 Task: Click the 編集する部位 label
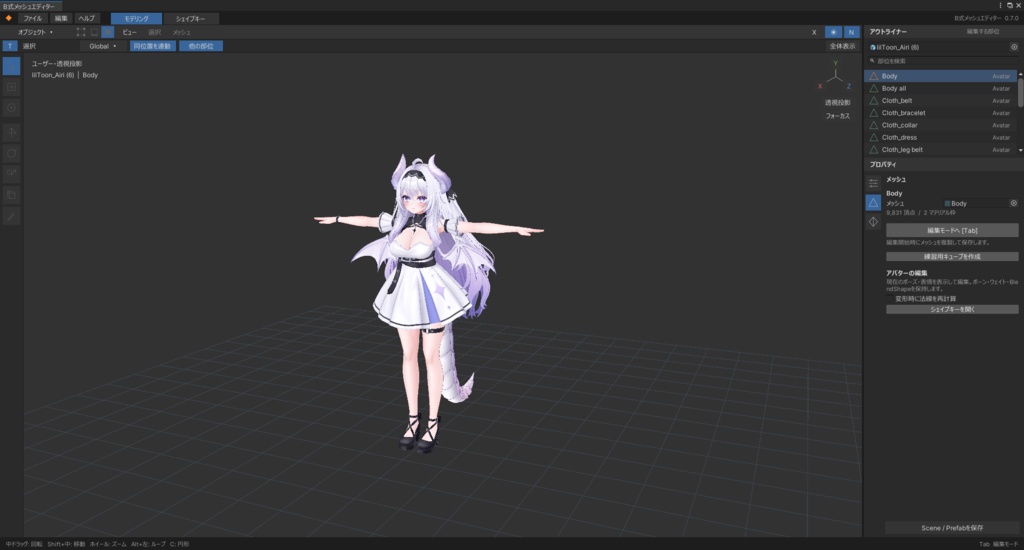(983, 31)
